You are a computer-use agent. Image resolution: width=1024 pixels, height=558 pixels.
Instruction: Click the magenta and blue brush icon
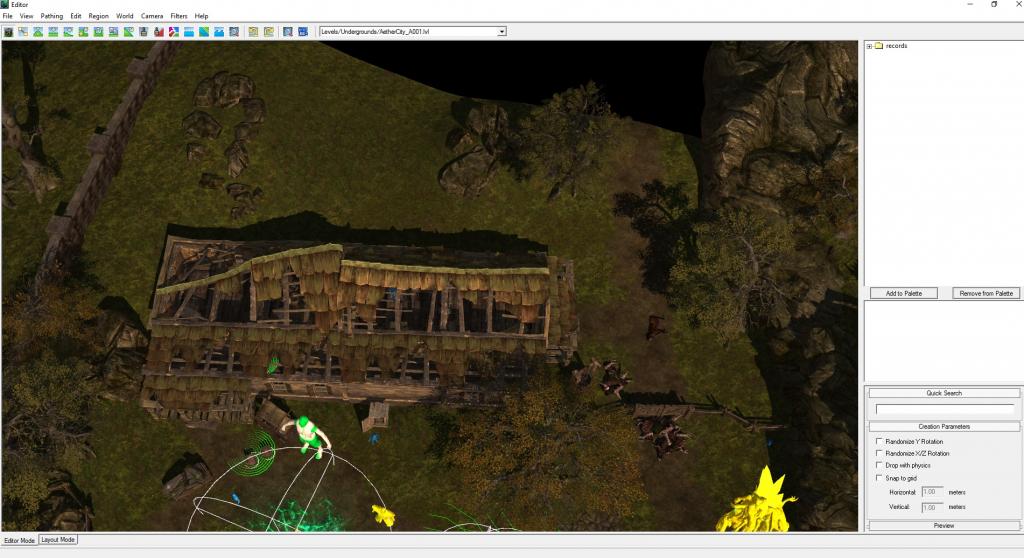point(174,31)
